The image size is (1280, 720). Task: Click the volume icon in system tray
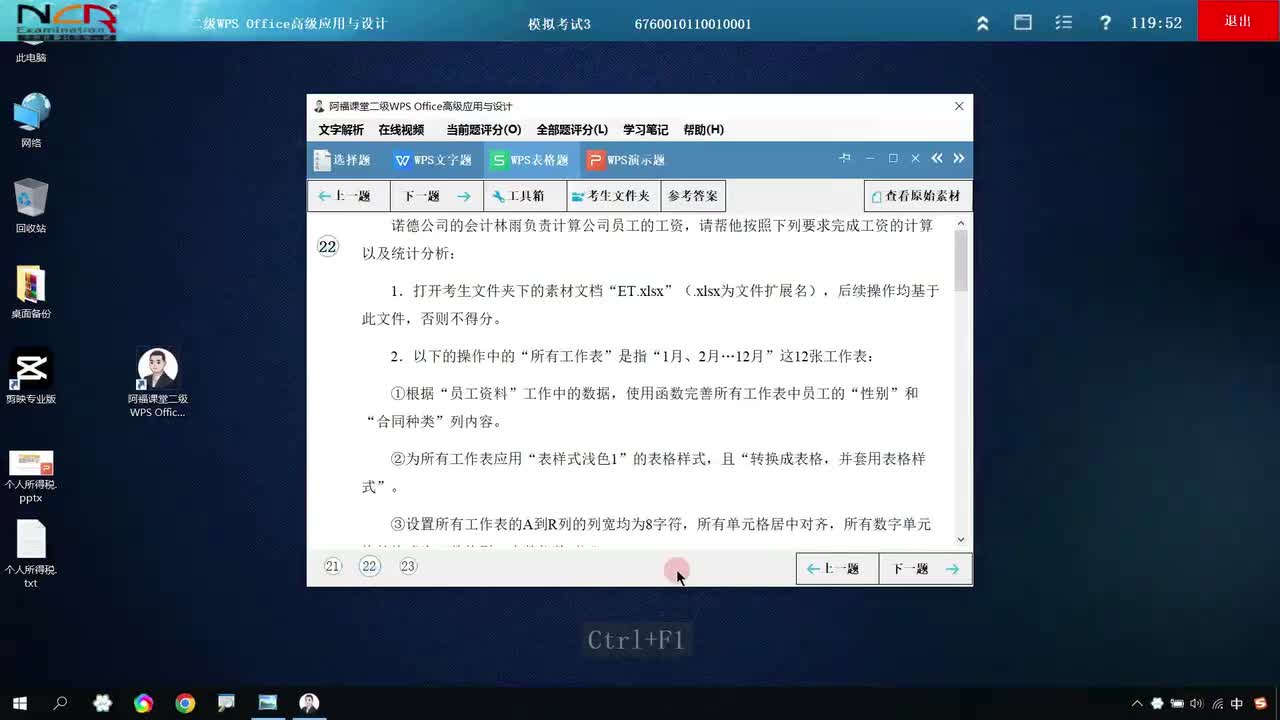pos(1196,703)
